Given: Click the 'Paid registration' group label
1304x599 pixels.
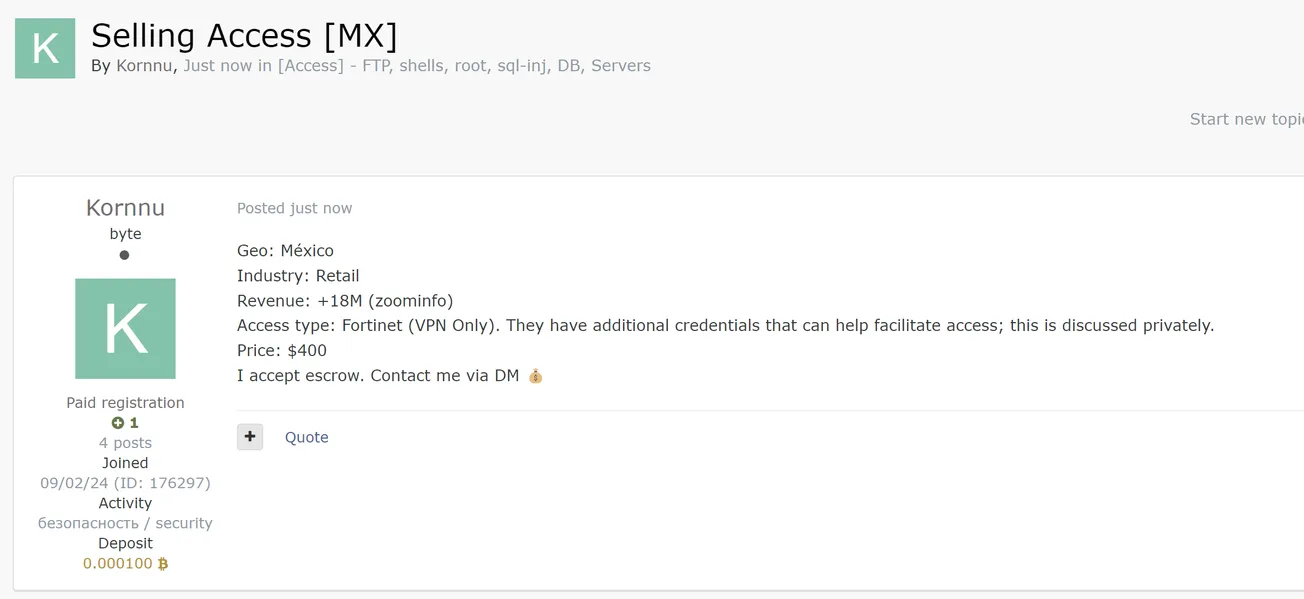Looking at the screenshot, I should [x=125, y=403].
